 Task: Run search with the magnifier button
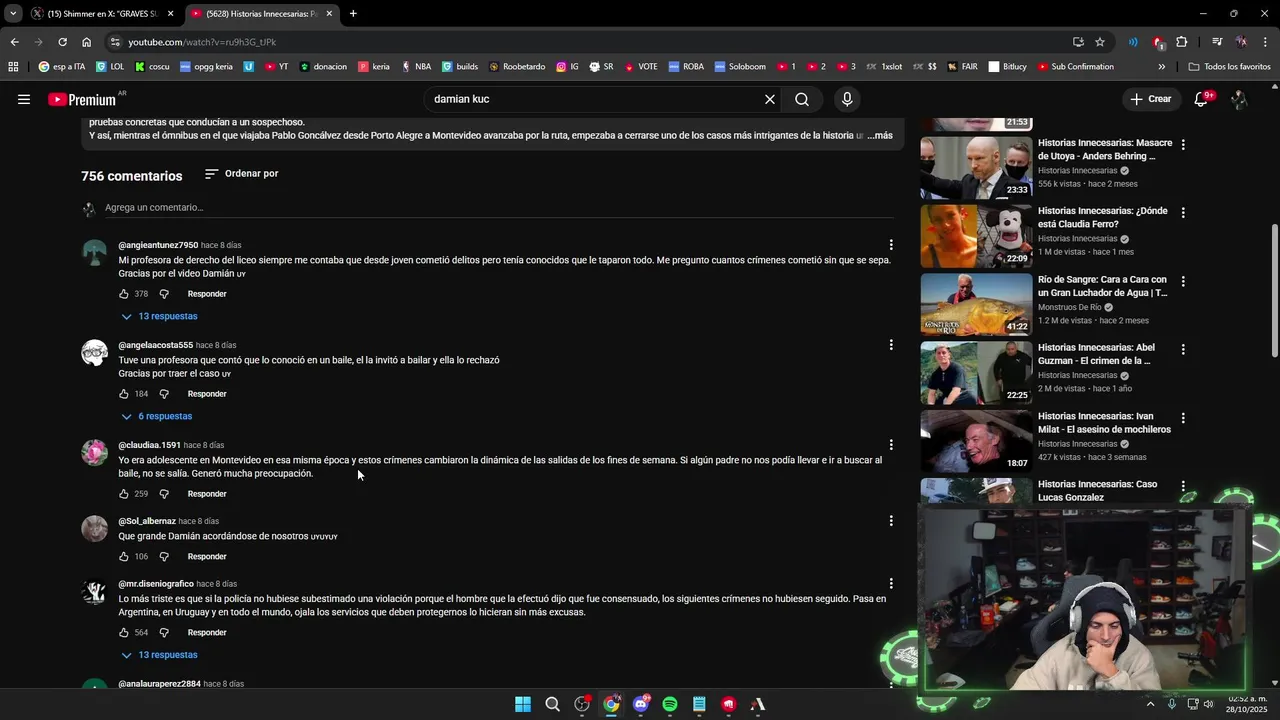coord(802,99)
